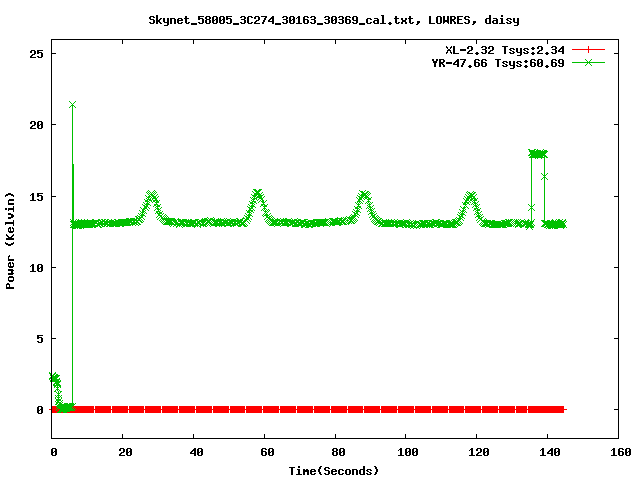Click the x-axis tick label 140
The height and width of the screenshot is (480, 640).
pyautogui.click(x=549, y=452)
